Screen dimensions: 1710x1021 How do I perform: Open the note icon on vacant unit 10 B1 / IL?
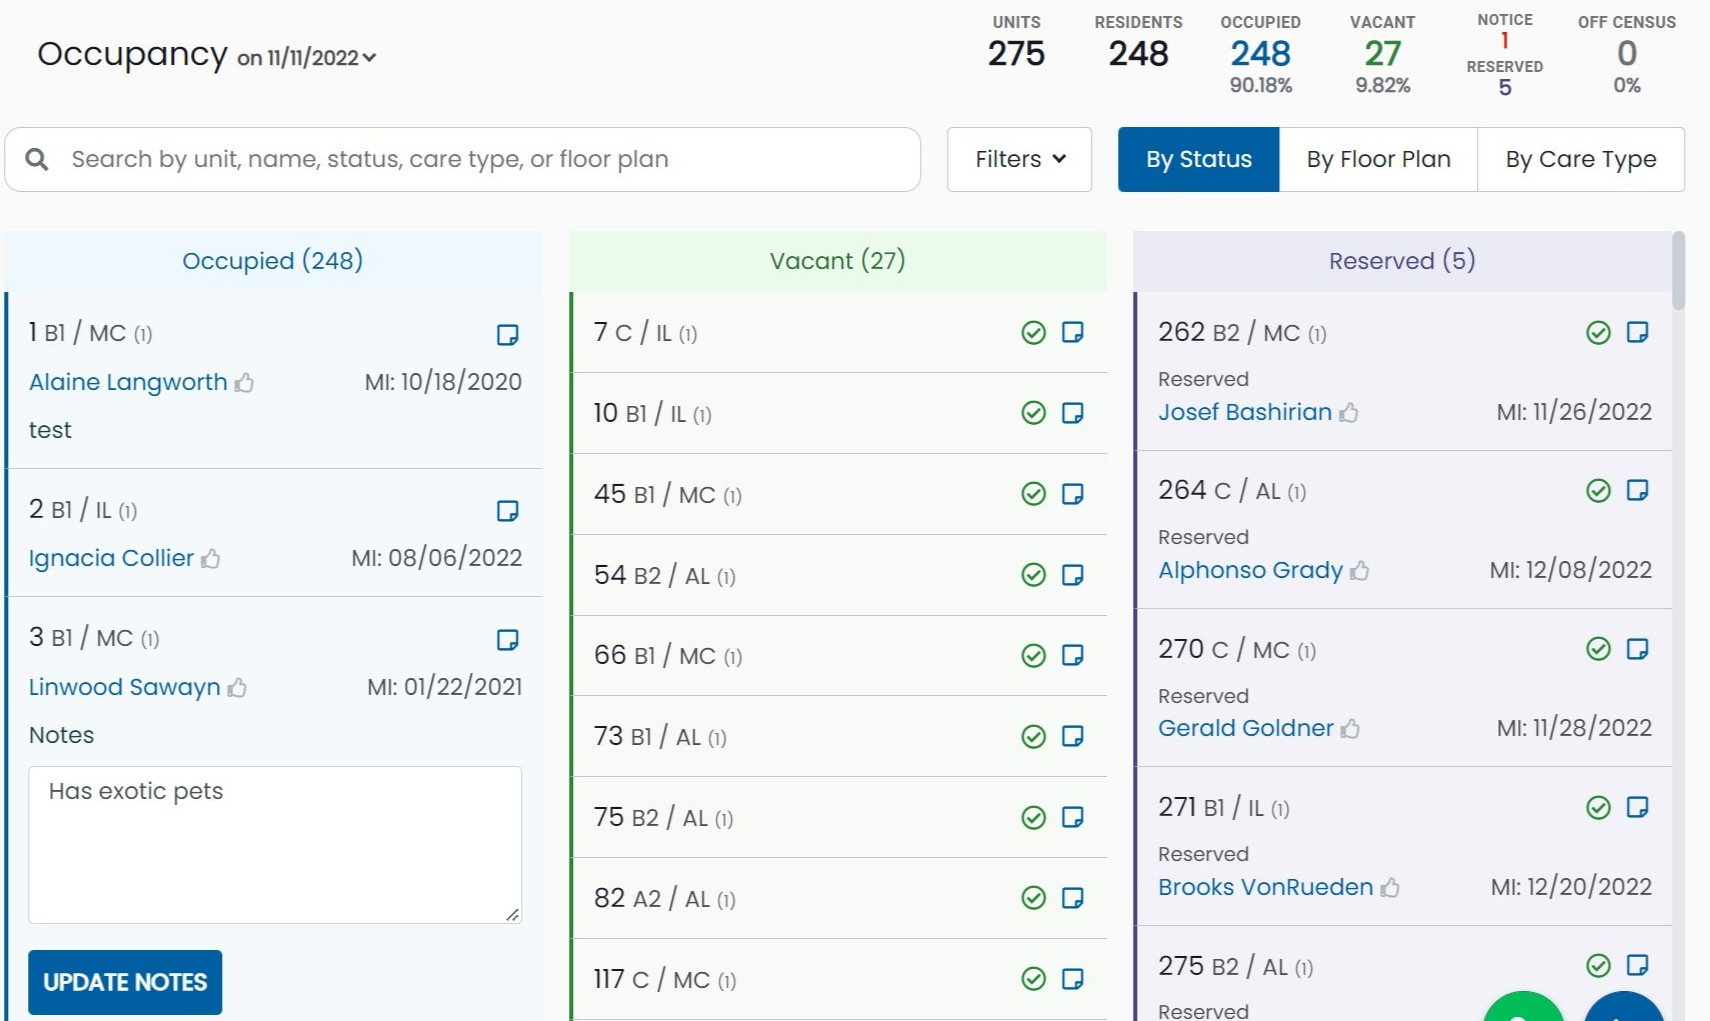click(1073, 413)
